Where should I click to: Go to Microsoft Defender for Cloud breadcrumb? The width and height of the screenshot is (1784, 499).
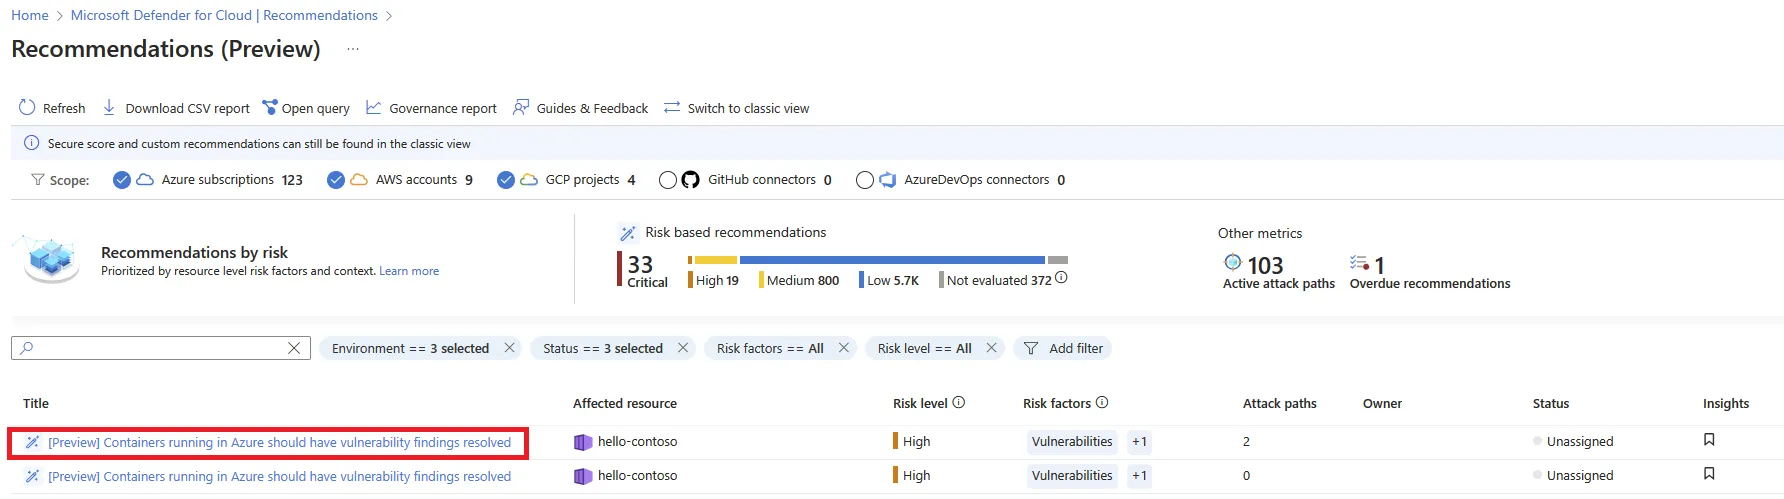(224, 15)
